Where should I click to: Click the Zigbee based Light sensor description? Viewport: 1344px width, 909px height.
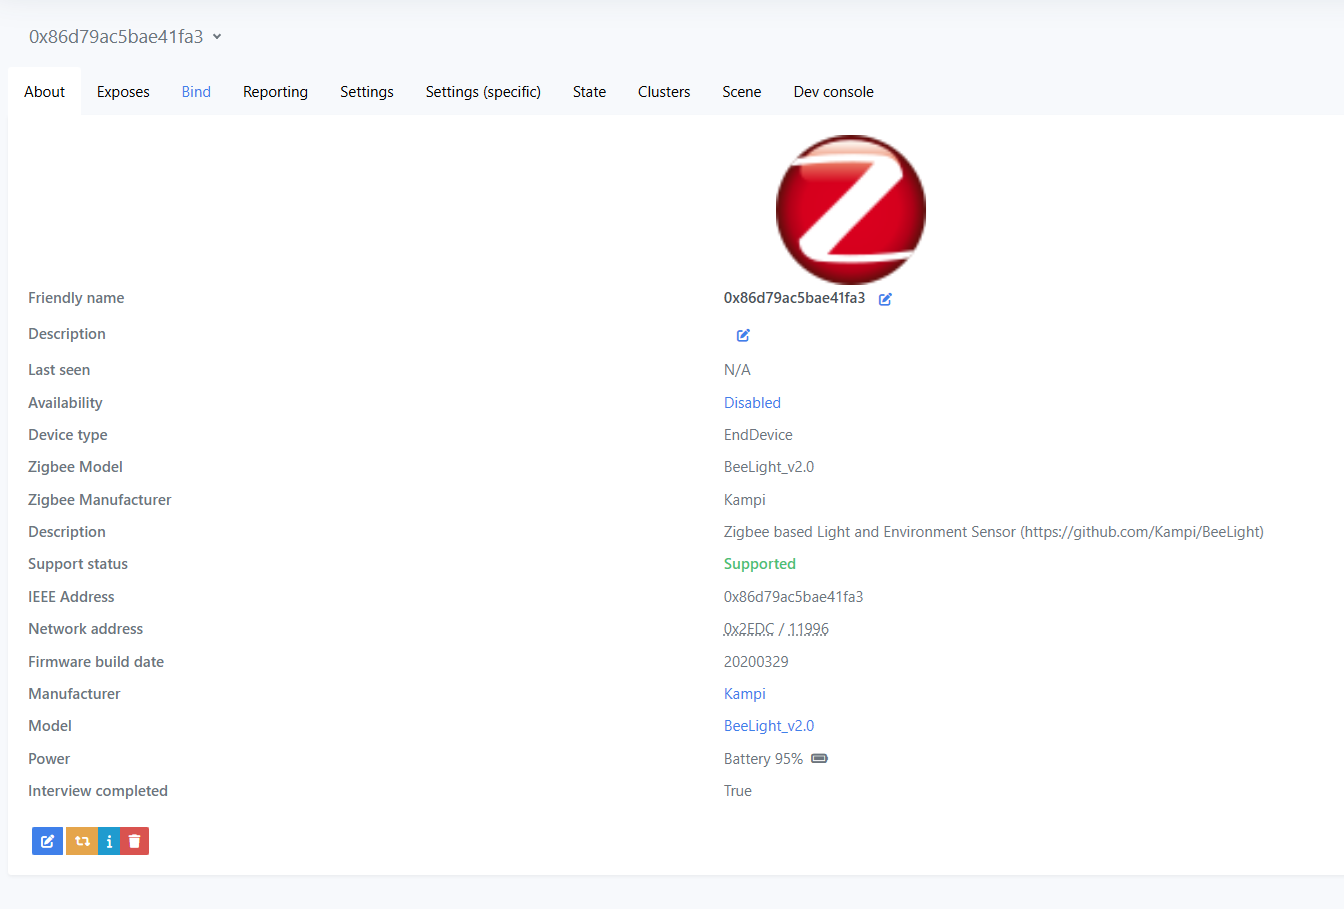(x=994, y=532)
